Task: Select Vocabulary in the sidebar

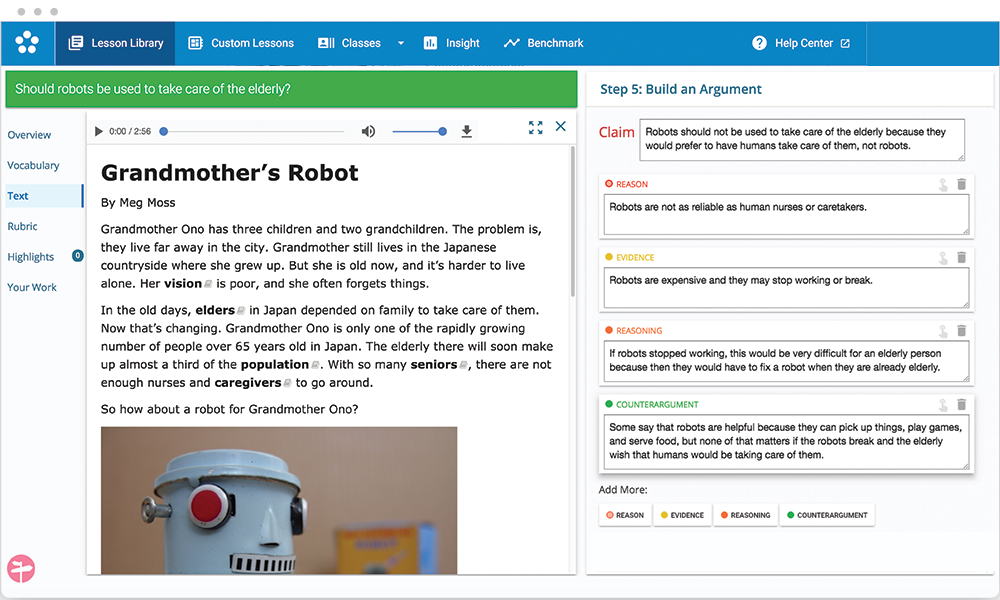Action: pos(33,166)
